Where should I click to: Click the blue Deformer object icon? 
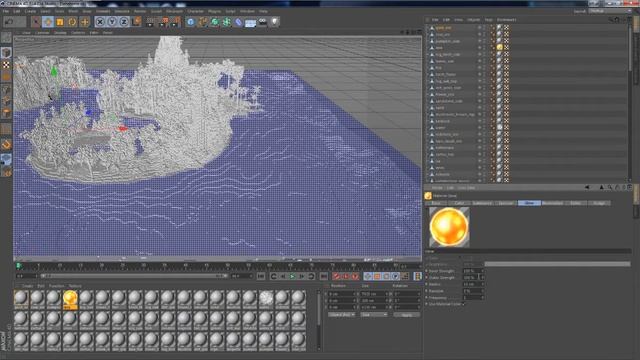[239, 22]
